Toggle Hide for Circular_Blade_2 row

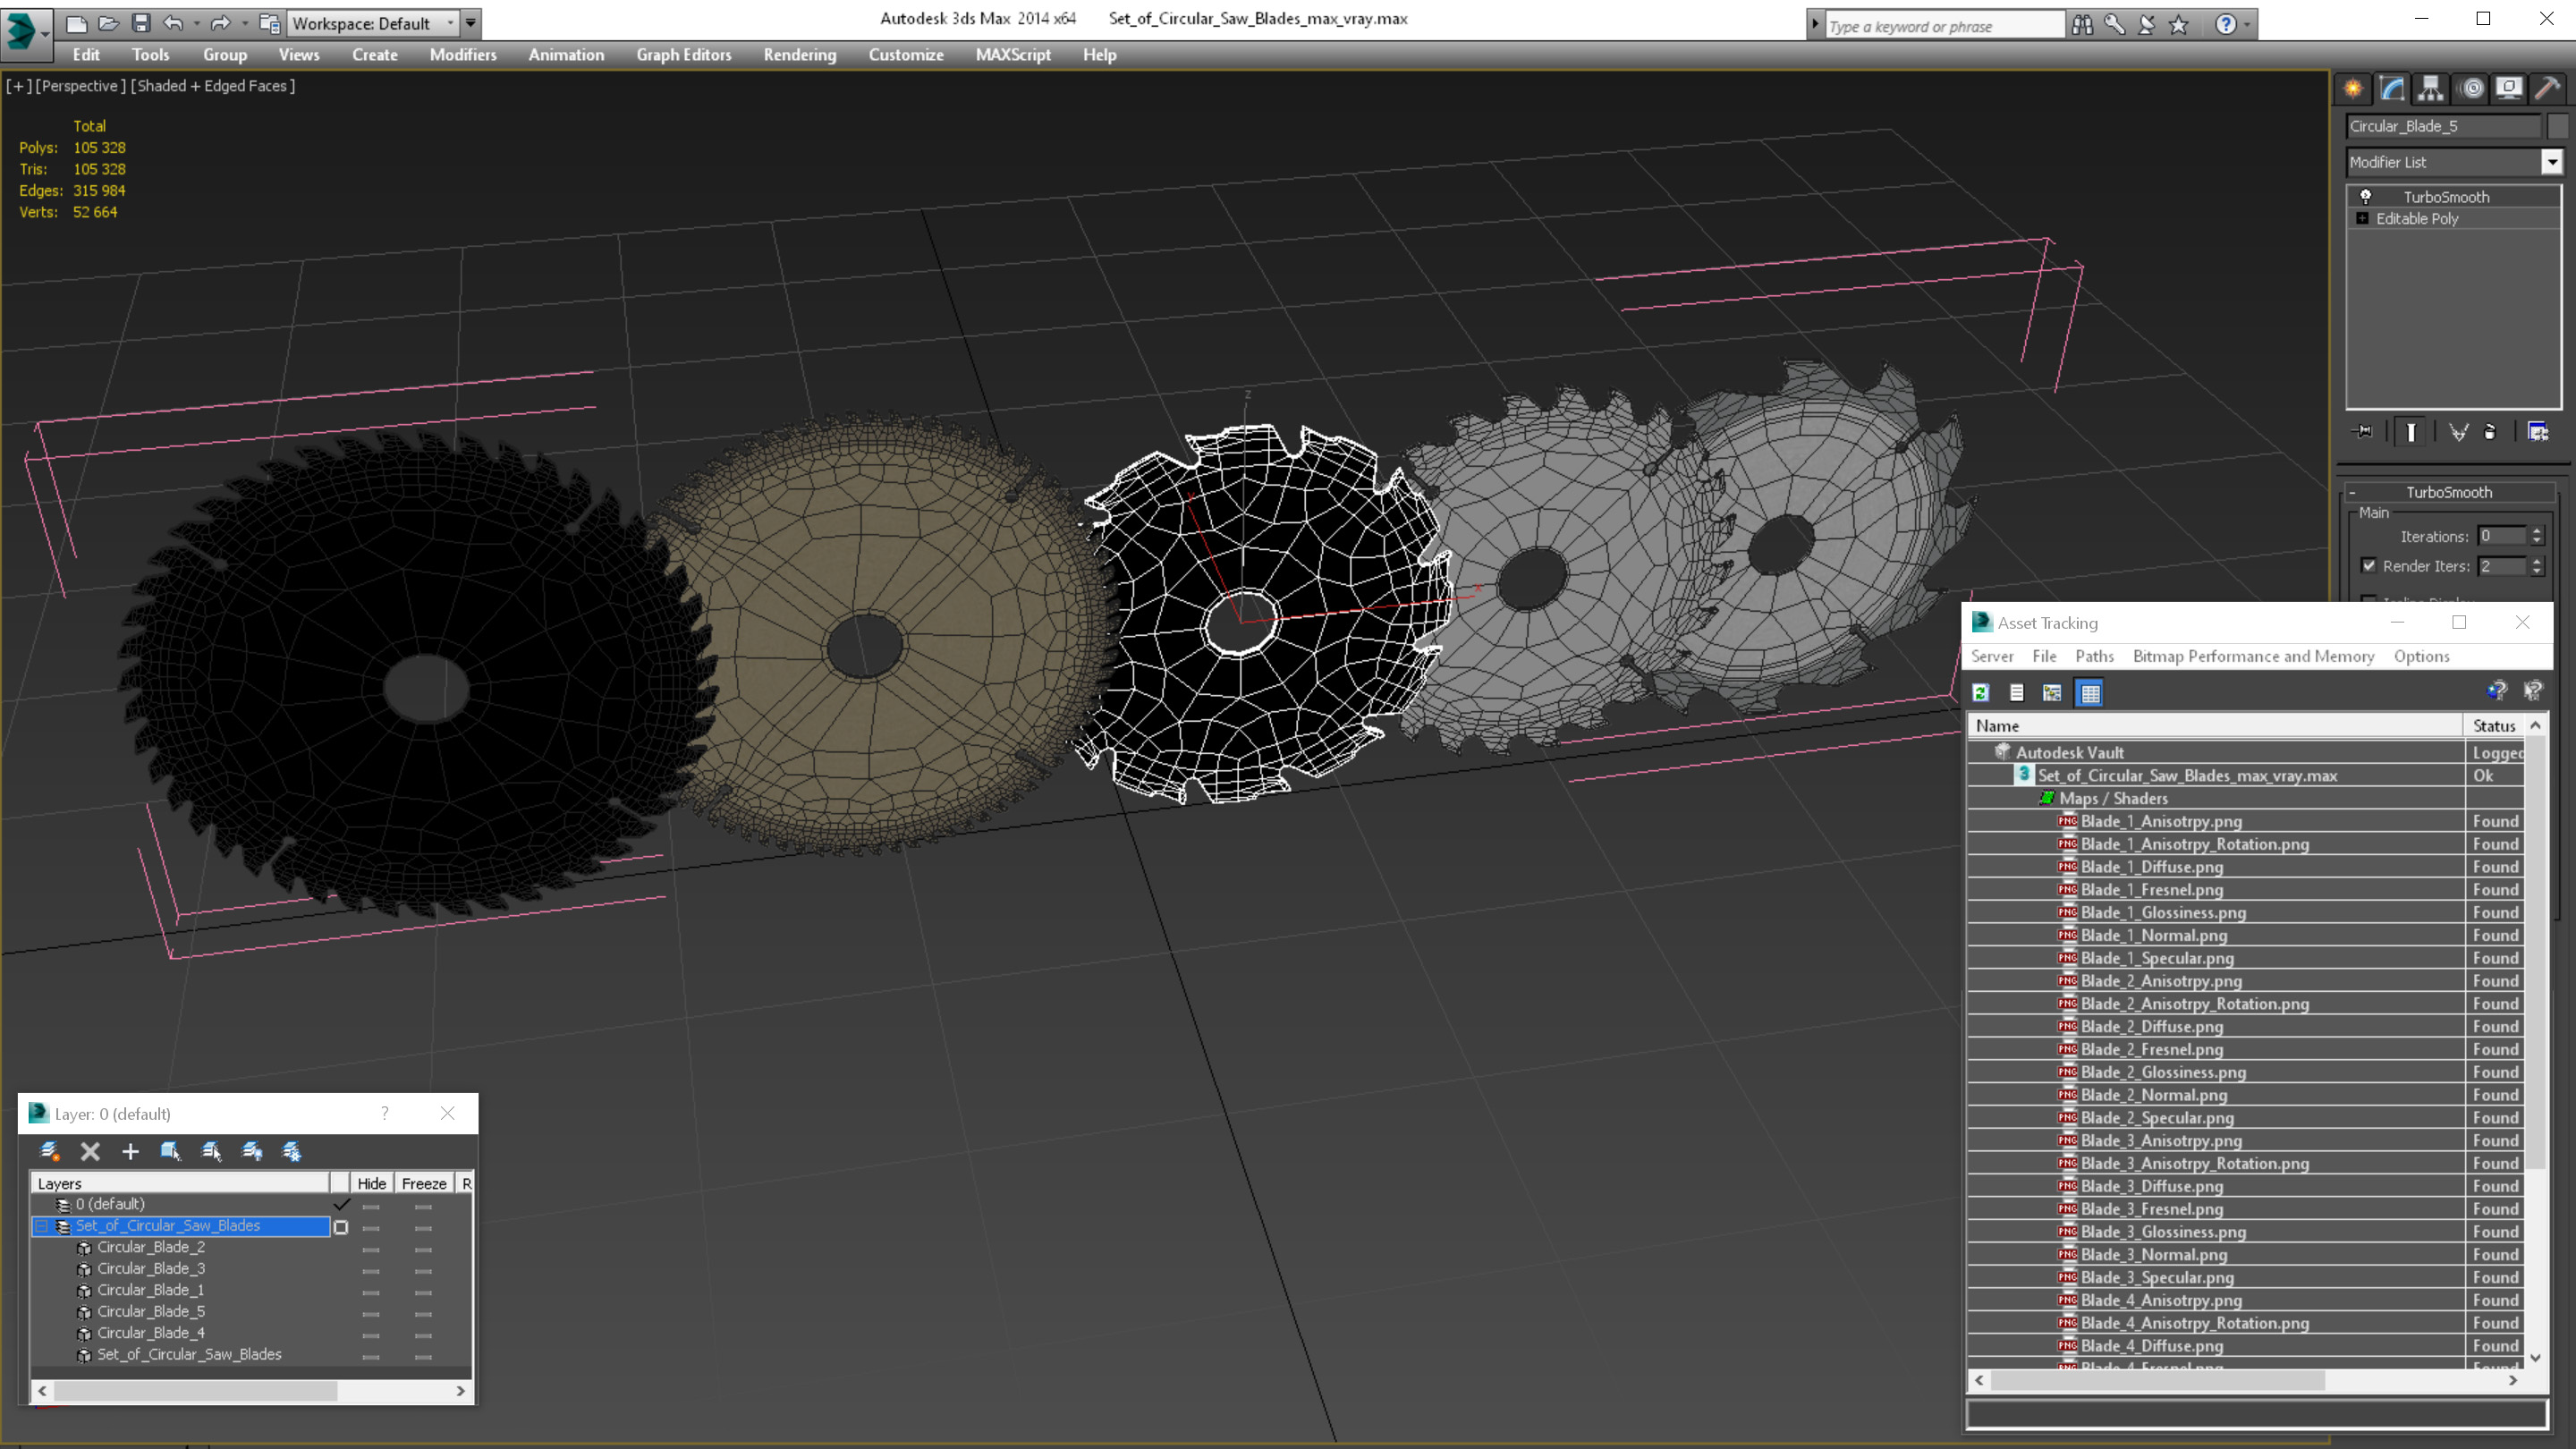click(x=371, y=1249)
